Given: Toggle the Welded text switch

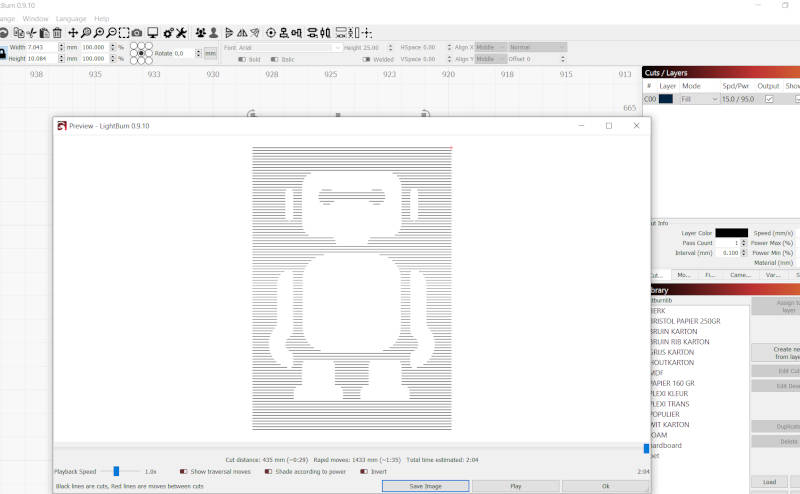Looking at the screenshot, I should [x=366, y=59].
